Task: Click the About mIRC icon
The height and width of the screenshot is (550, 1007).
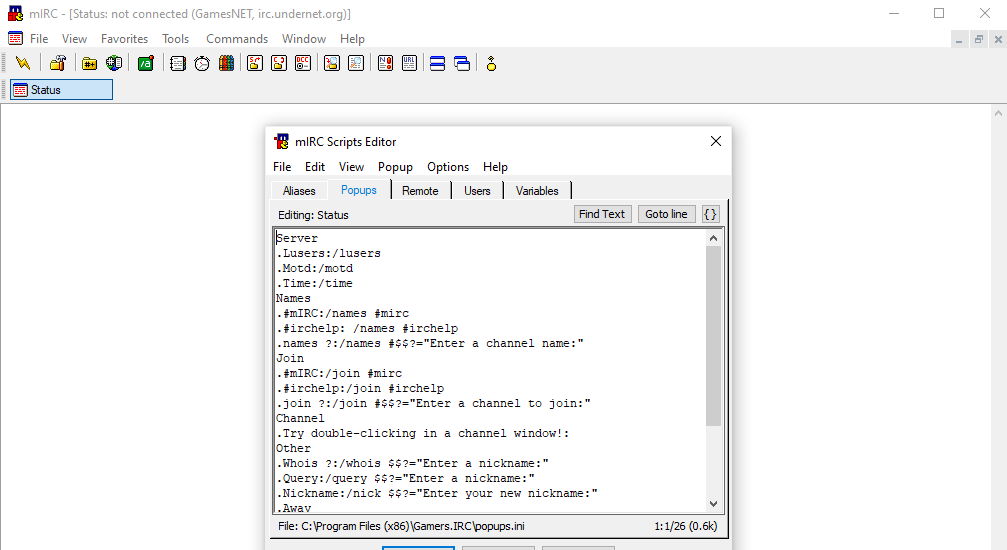Action: (x=491, y=64)
